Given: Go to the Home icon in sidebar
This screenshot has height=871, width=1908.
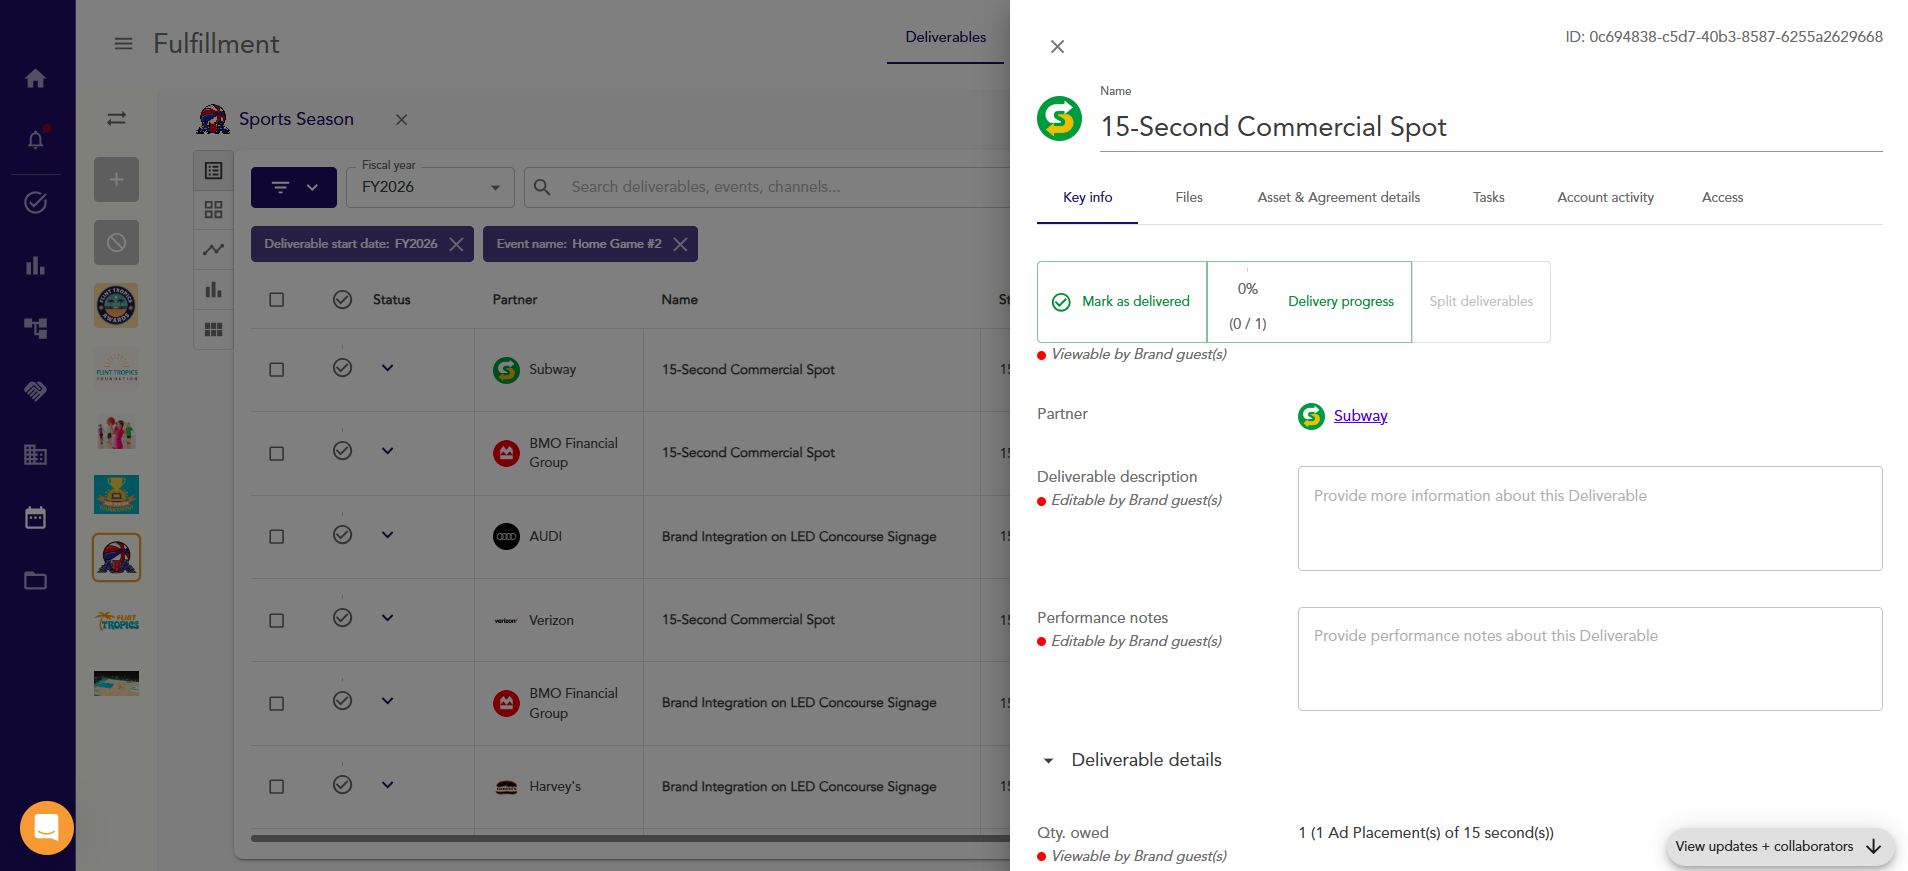Looking at the screenshot, I should 36,78.
